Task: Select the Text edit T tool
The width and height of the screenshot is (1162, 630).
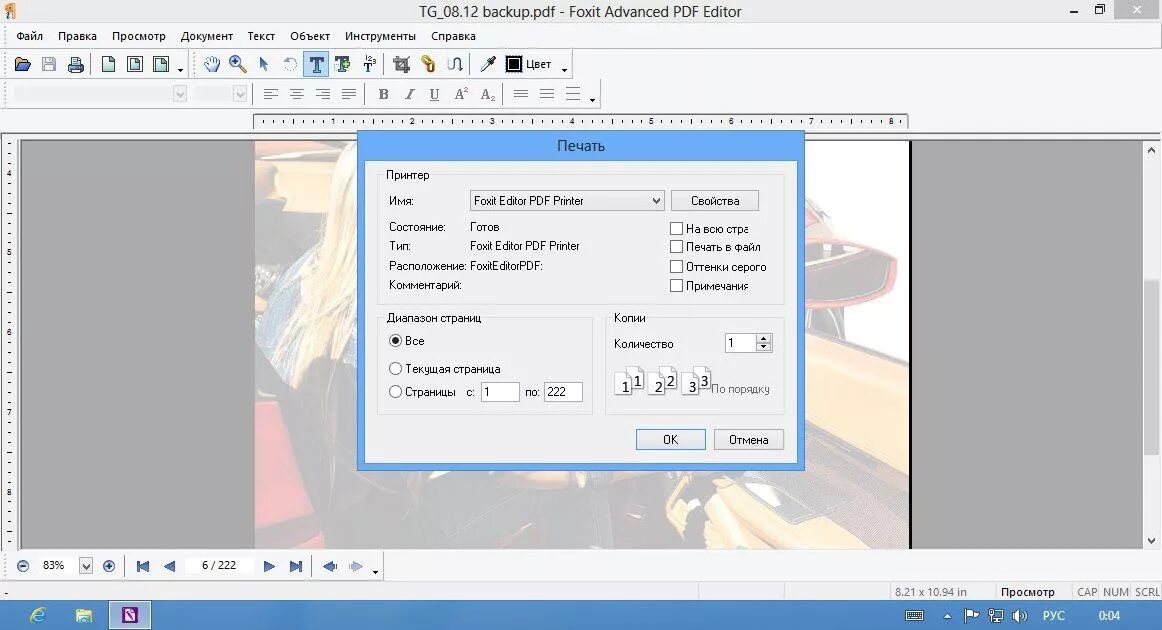Action: [316, 64]
